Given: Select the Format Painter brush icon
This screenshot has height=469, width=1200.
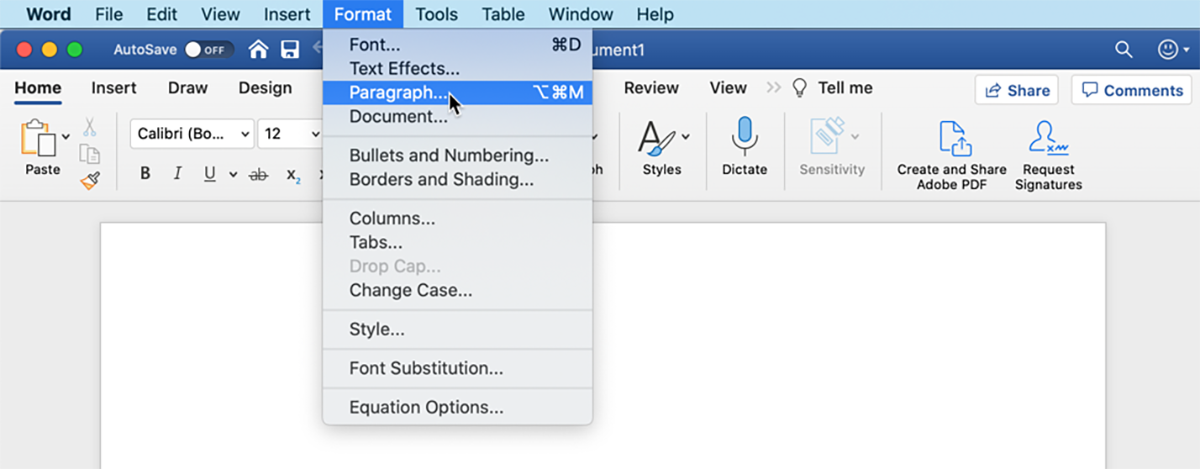Looking at the screenshot, I should click(x=90, y=180).
